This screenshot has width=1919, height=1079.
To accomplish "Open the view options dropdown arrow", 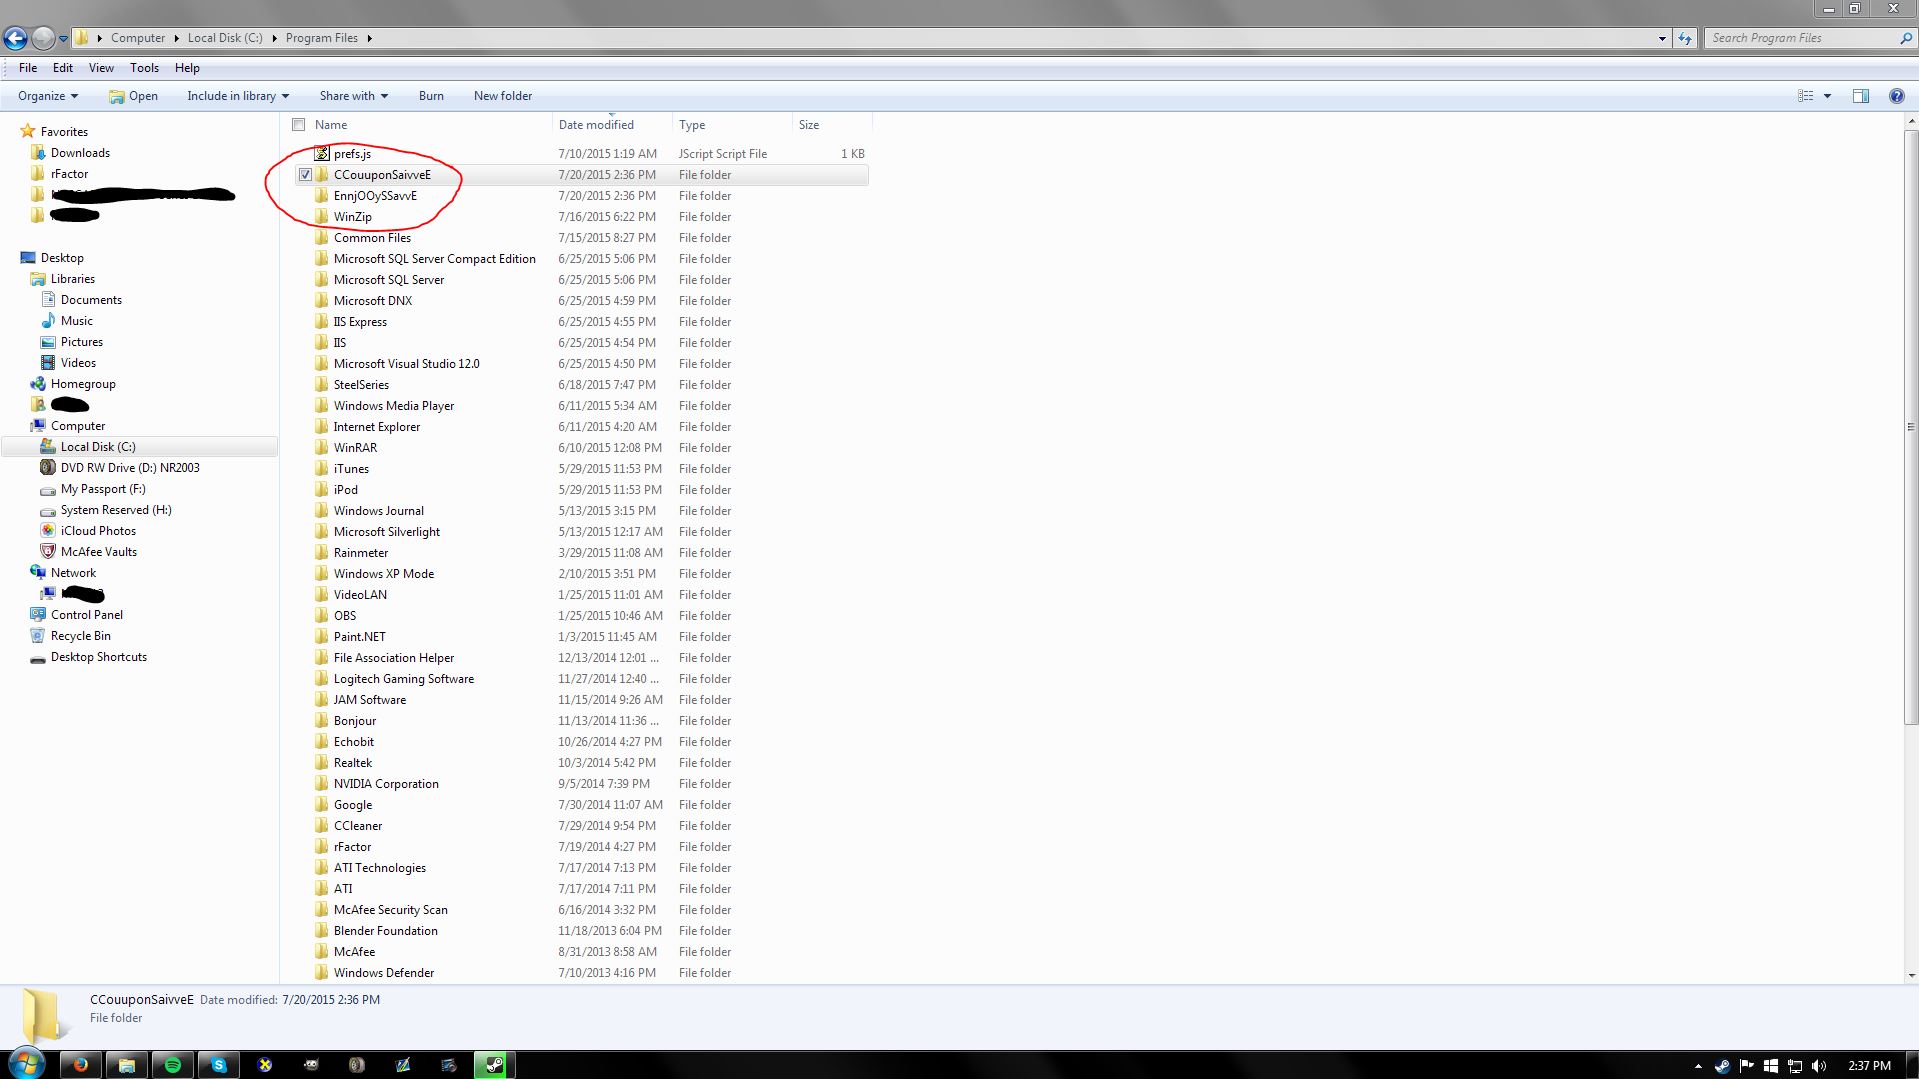I will pos(1827,96).
